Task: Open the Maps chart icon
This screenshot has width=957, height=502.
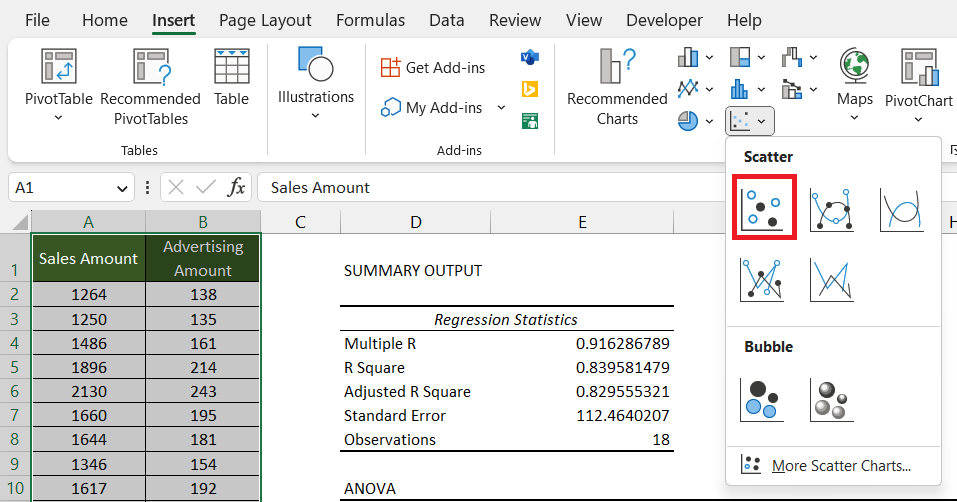Action: (854, 66)
